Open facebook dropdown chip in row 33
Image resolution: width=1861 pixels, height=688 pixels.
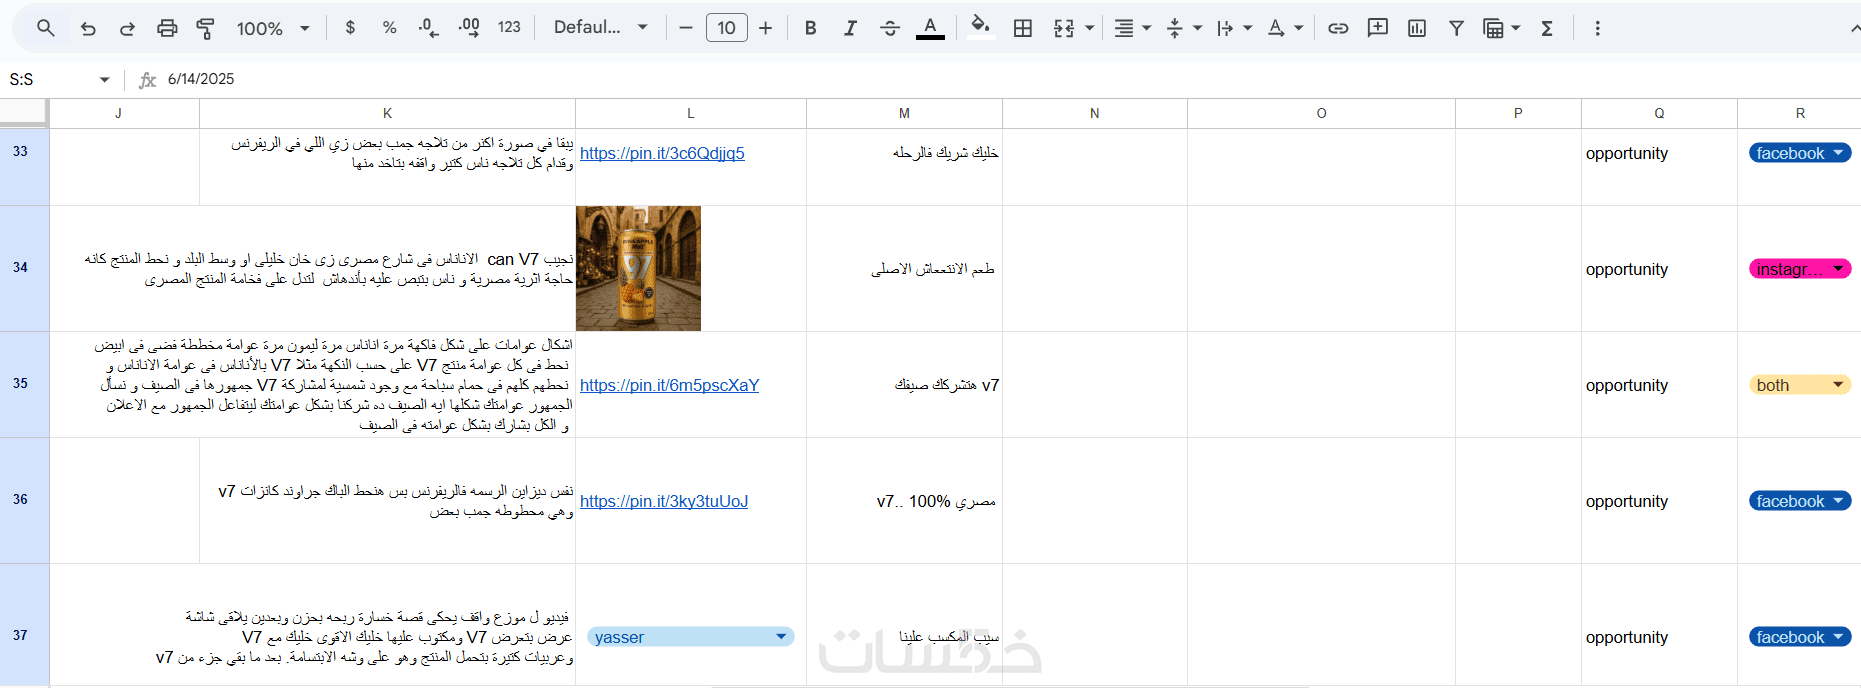point(1800,153)
